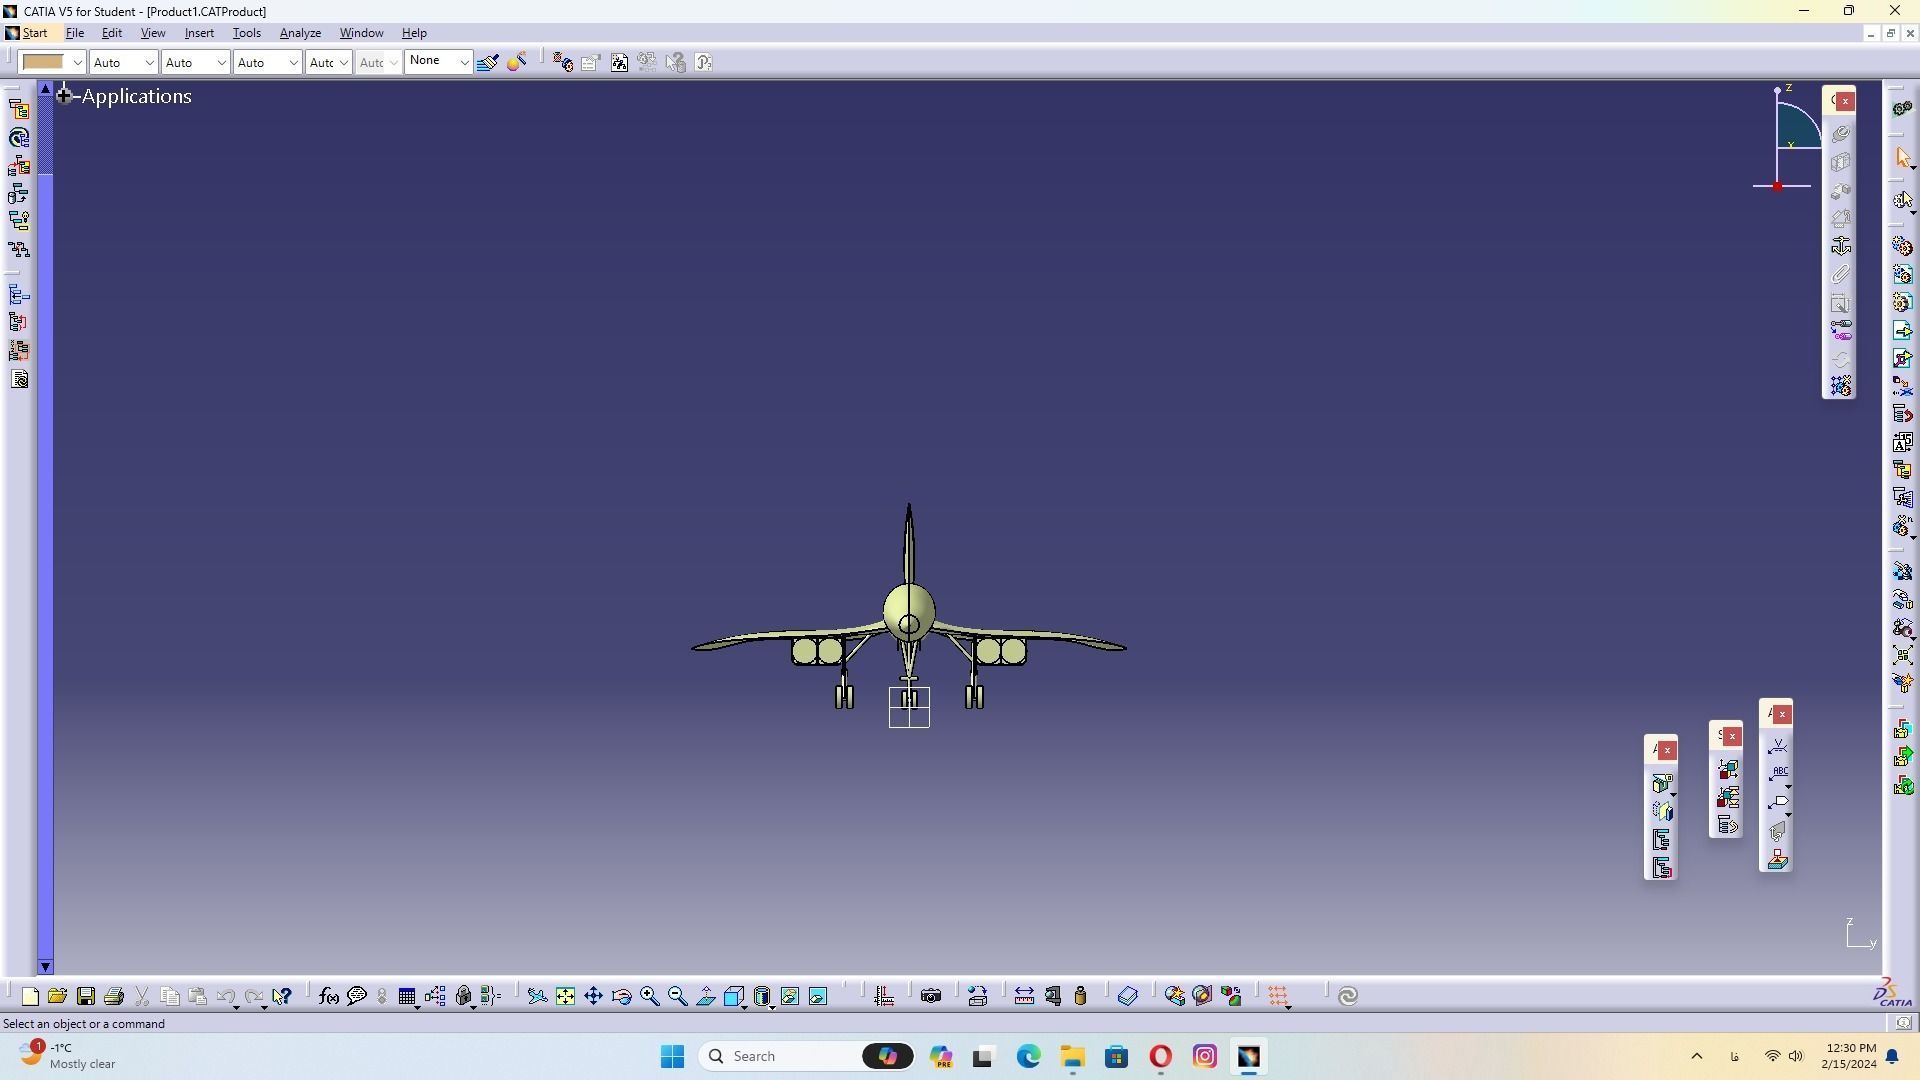Click the Normal View icon
This screenshot has width=1920, height=1080.
(x=706, y=996)
